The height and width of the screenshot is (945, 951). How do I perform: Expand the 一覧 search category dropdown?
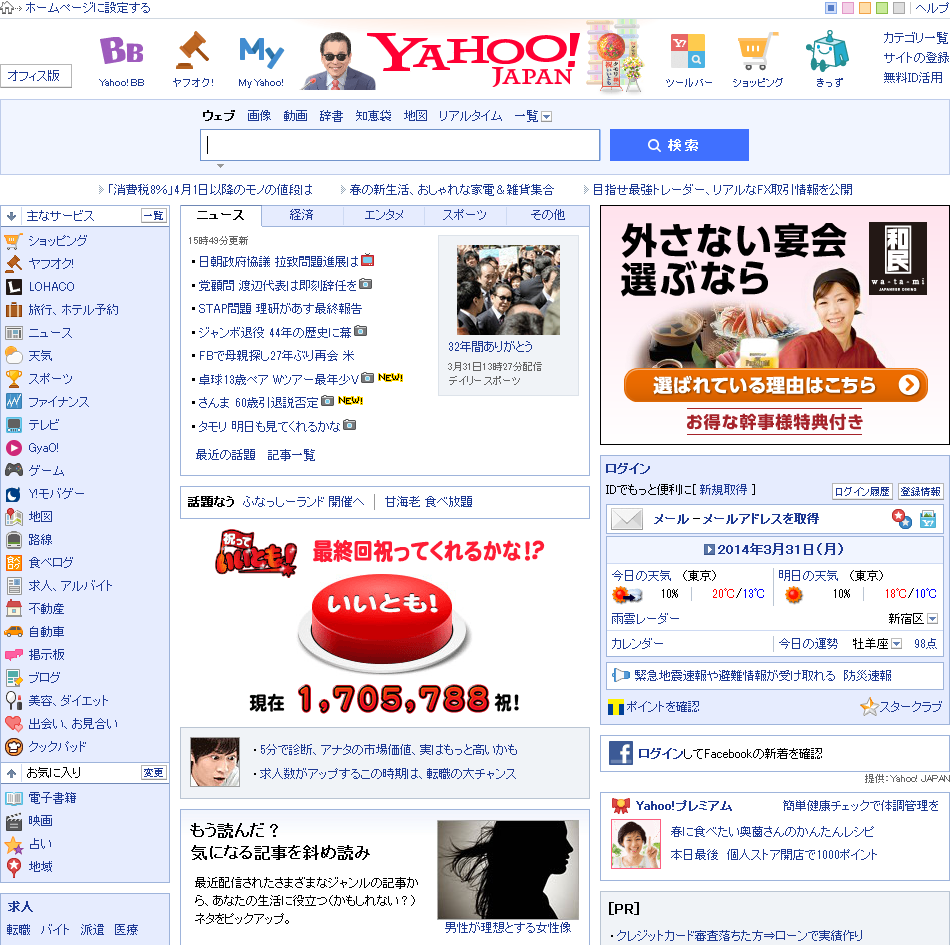tap(546, 116)
